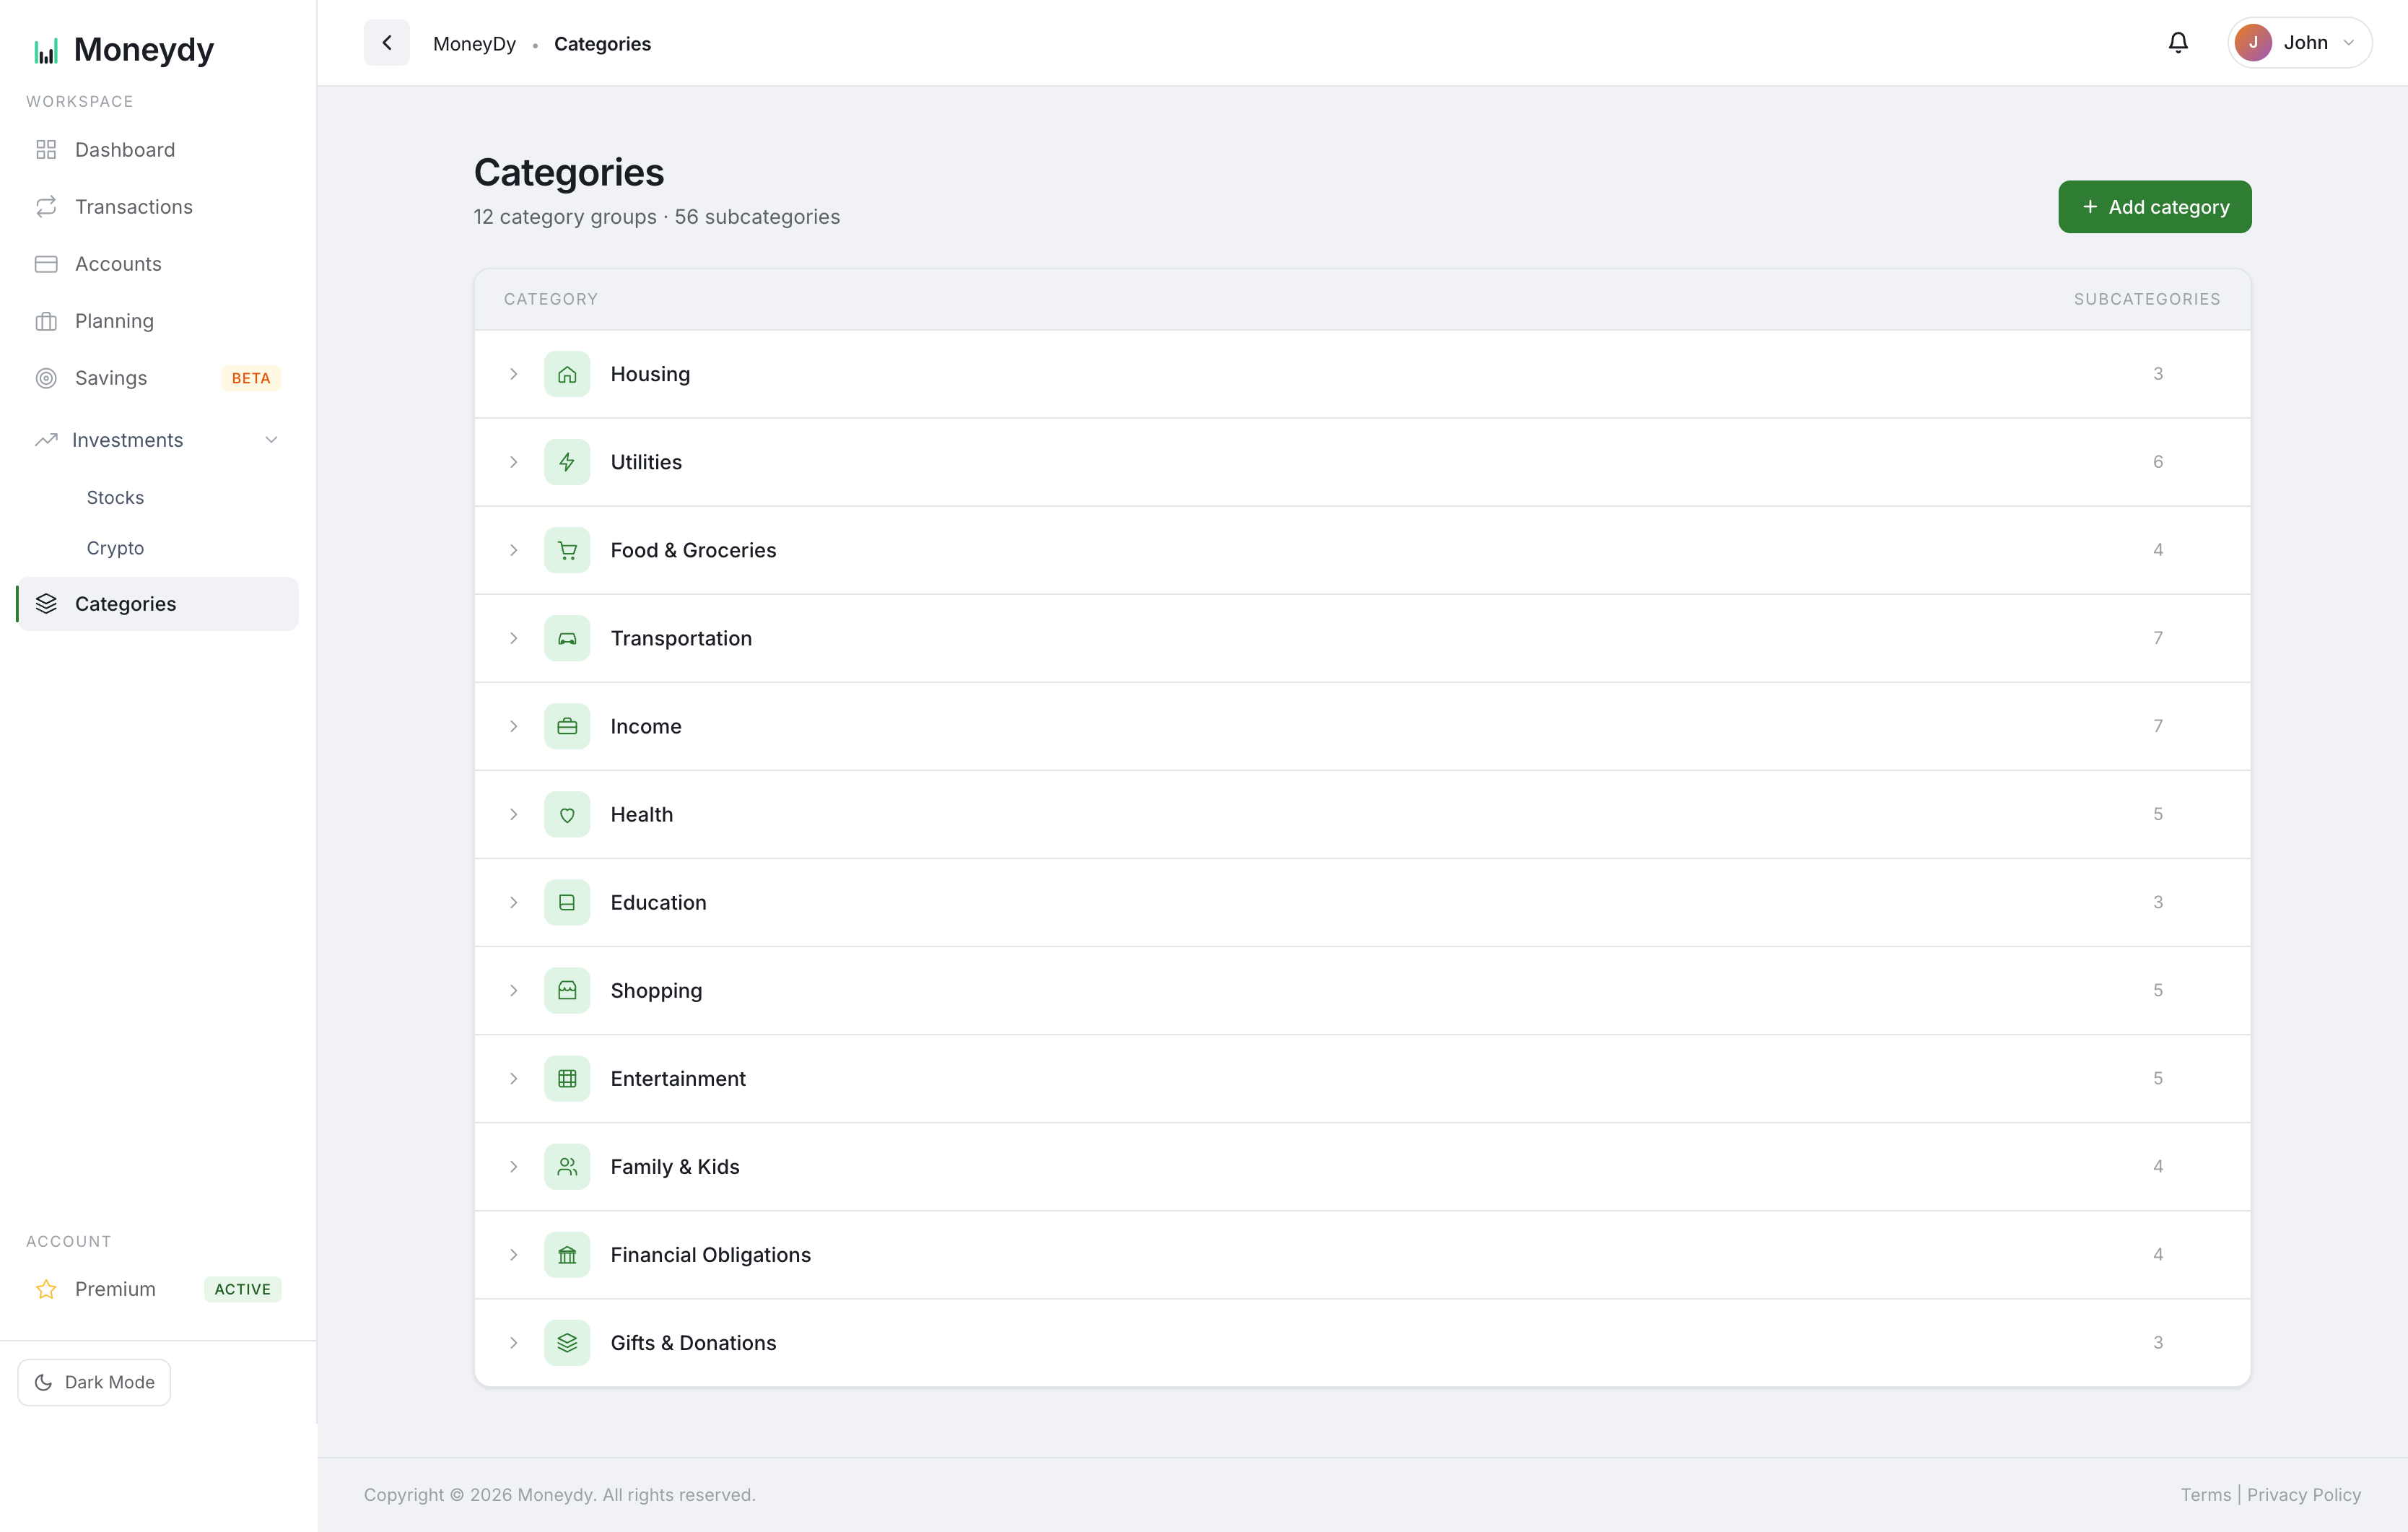
Task: Expand the Education row chevron
Action: [x=513, y=902]
